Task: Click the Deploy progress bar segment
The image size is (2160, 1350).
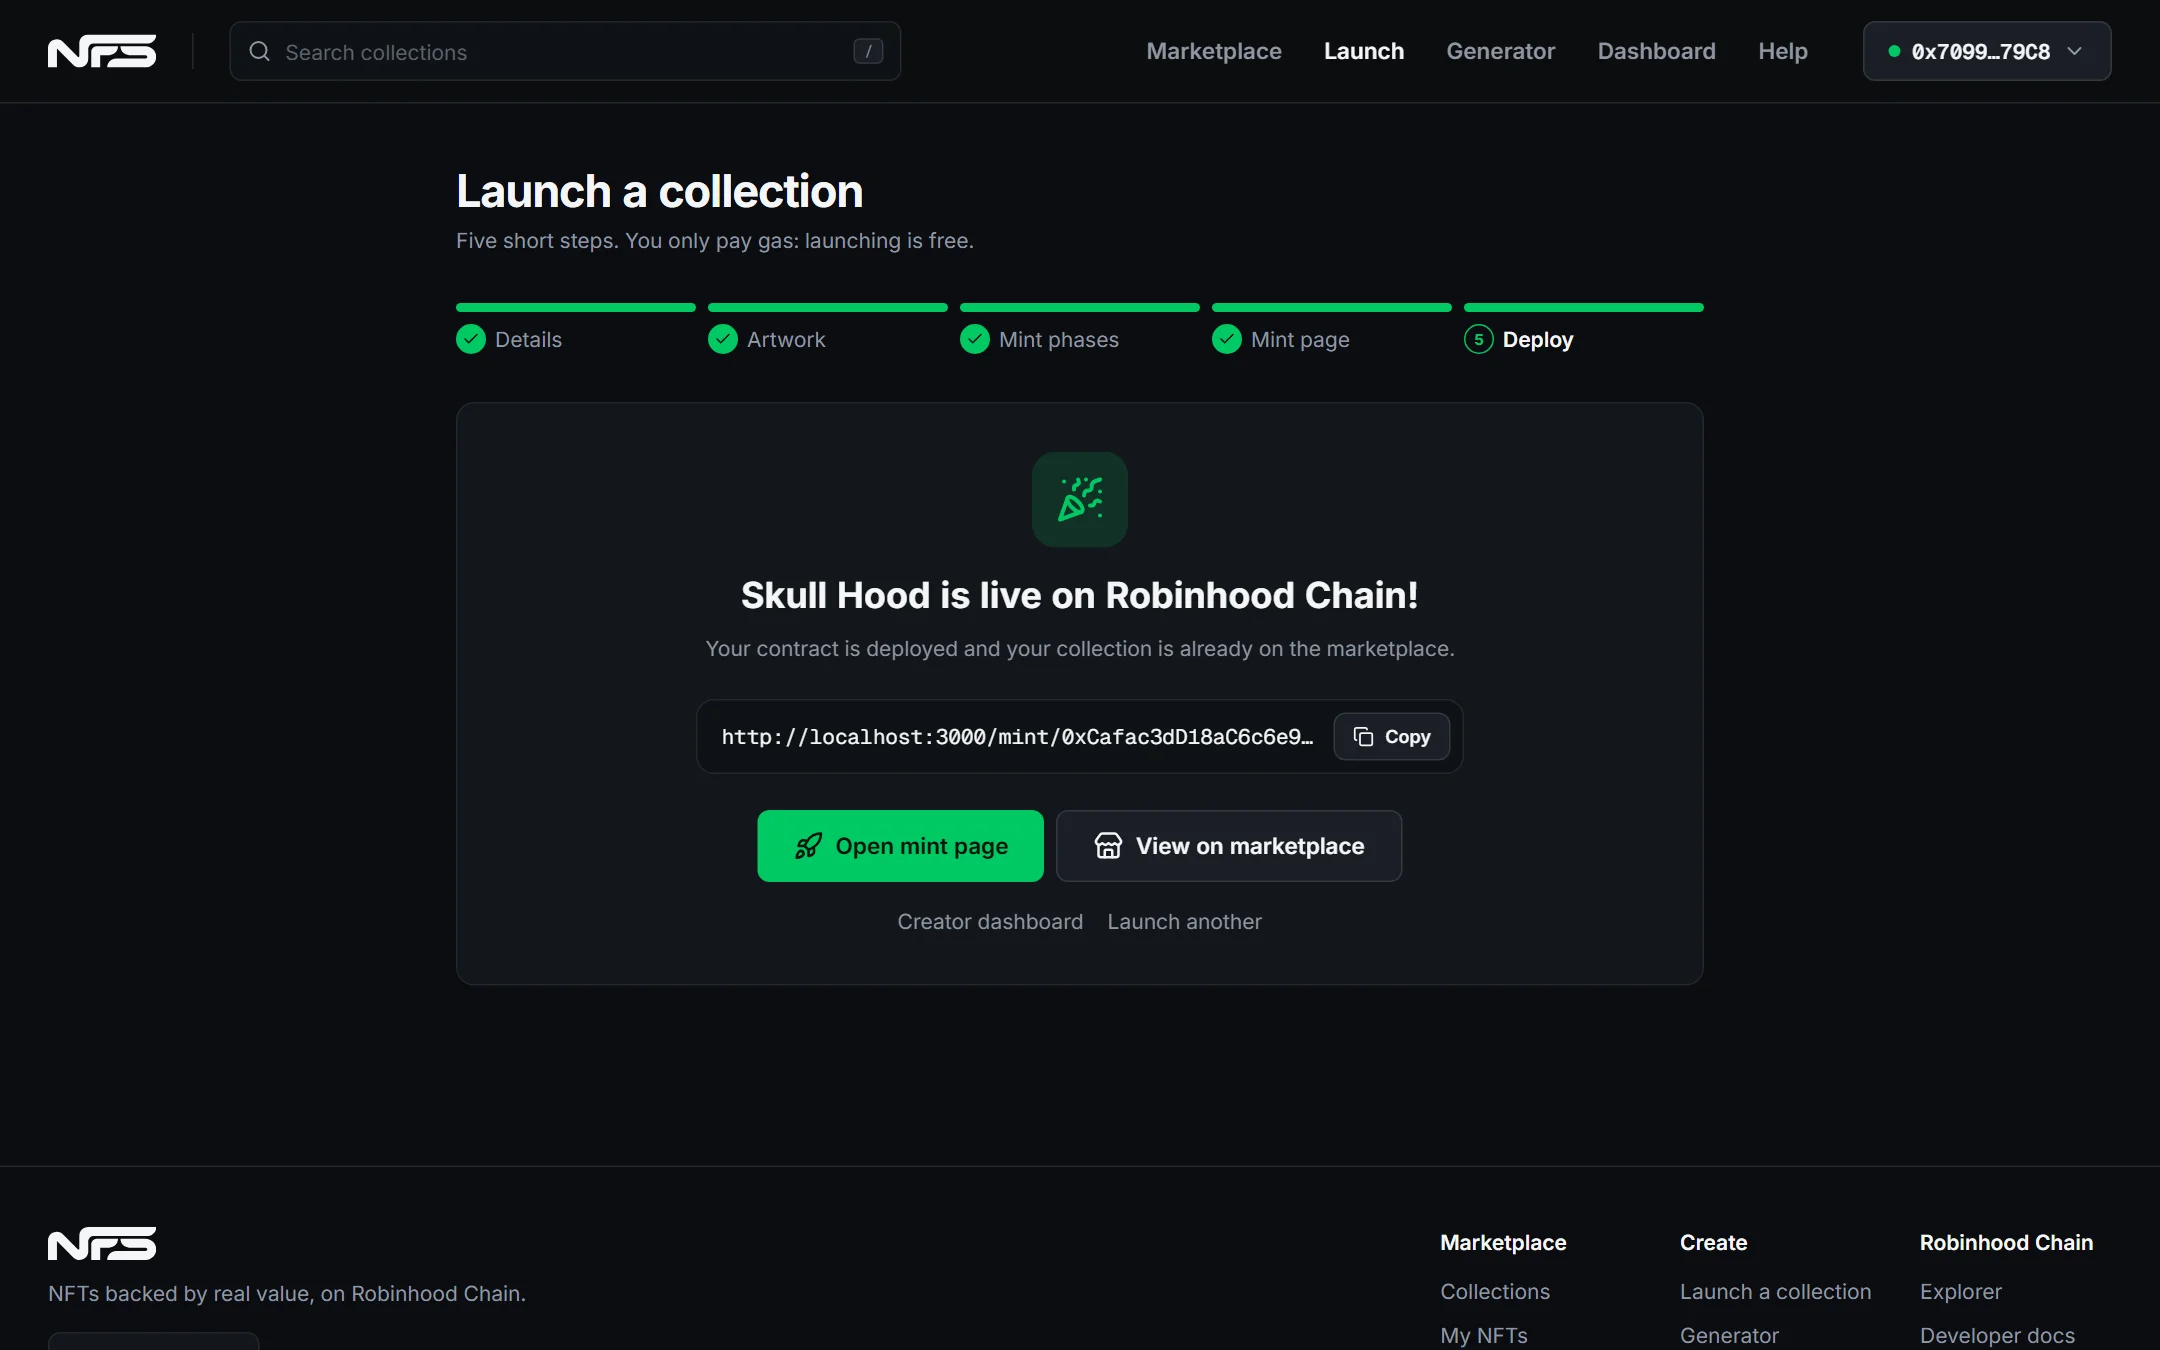Action: point(1584,307)
